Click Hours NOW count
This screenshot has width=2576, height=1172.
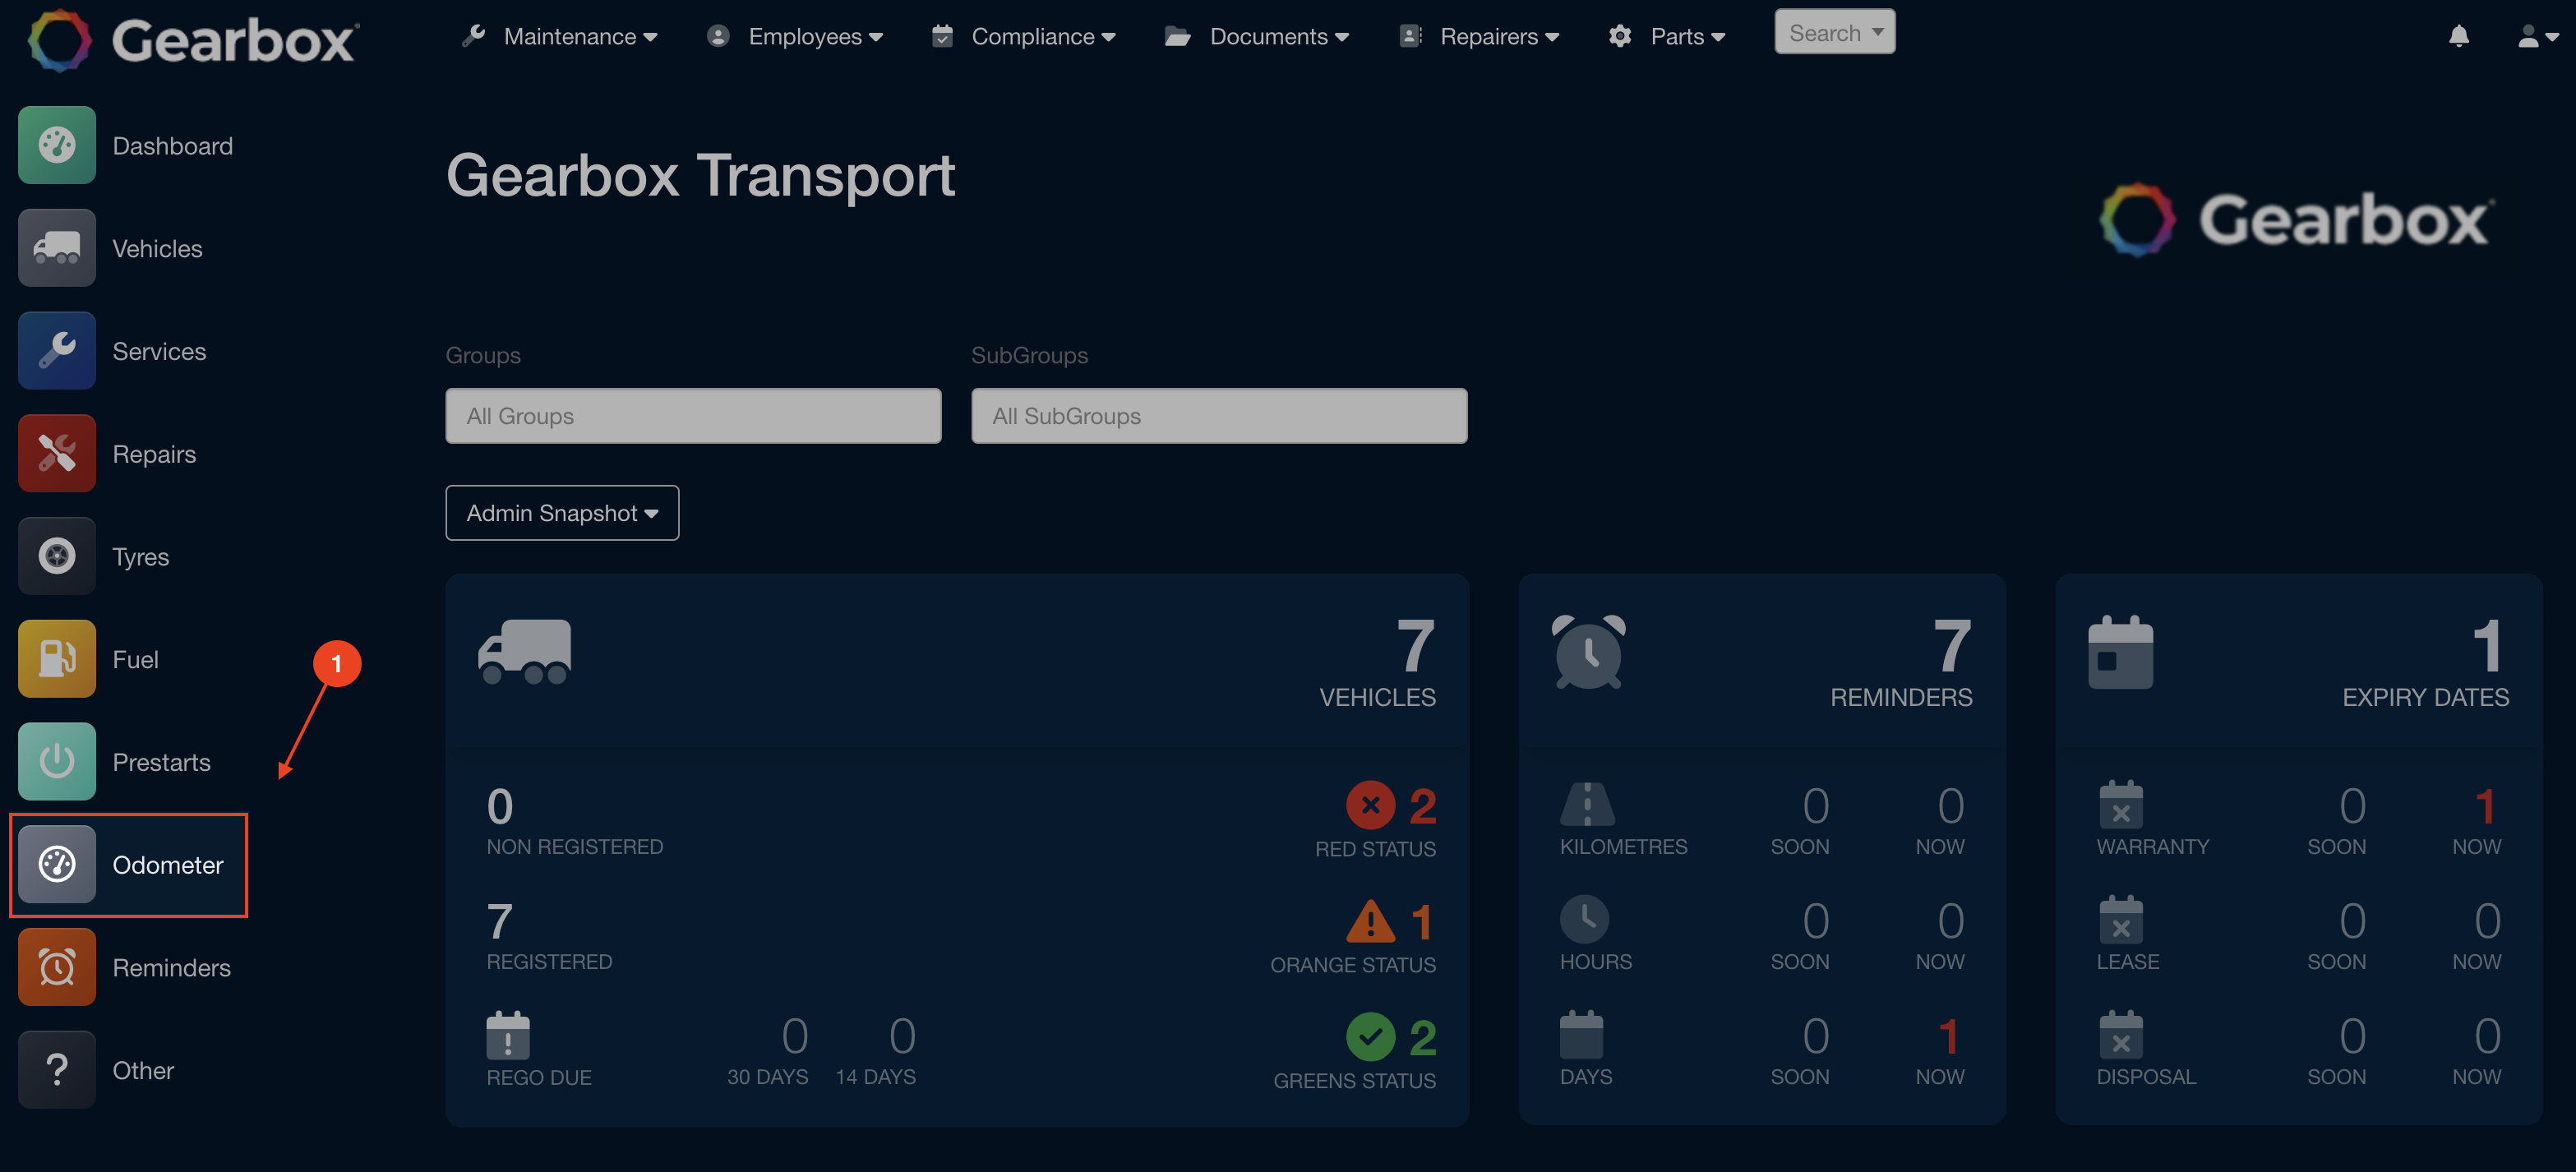1950,921
